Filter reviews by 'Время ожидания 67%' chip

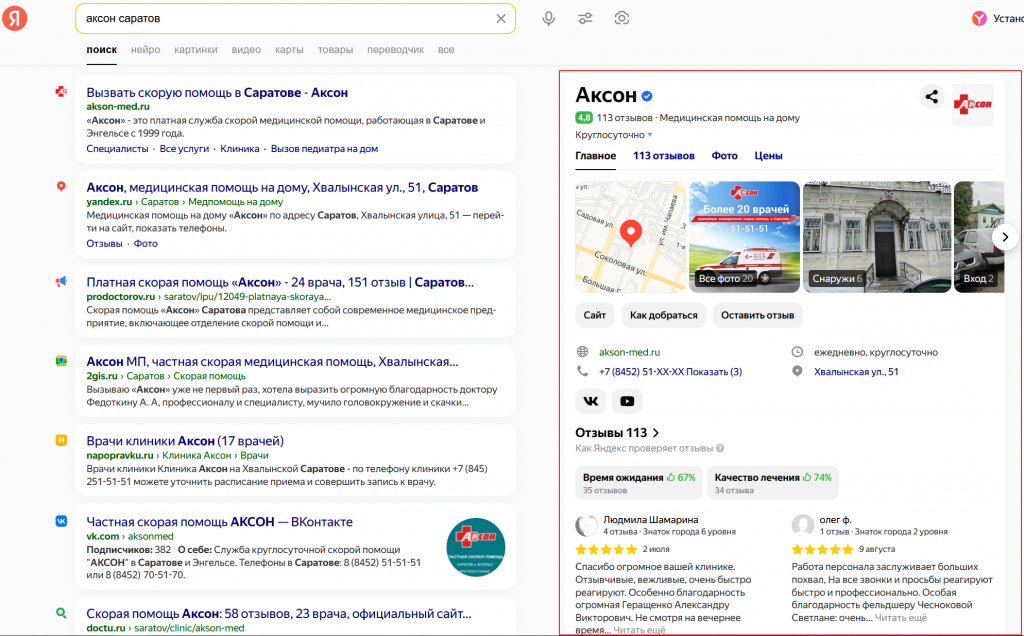coord(639,483)
